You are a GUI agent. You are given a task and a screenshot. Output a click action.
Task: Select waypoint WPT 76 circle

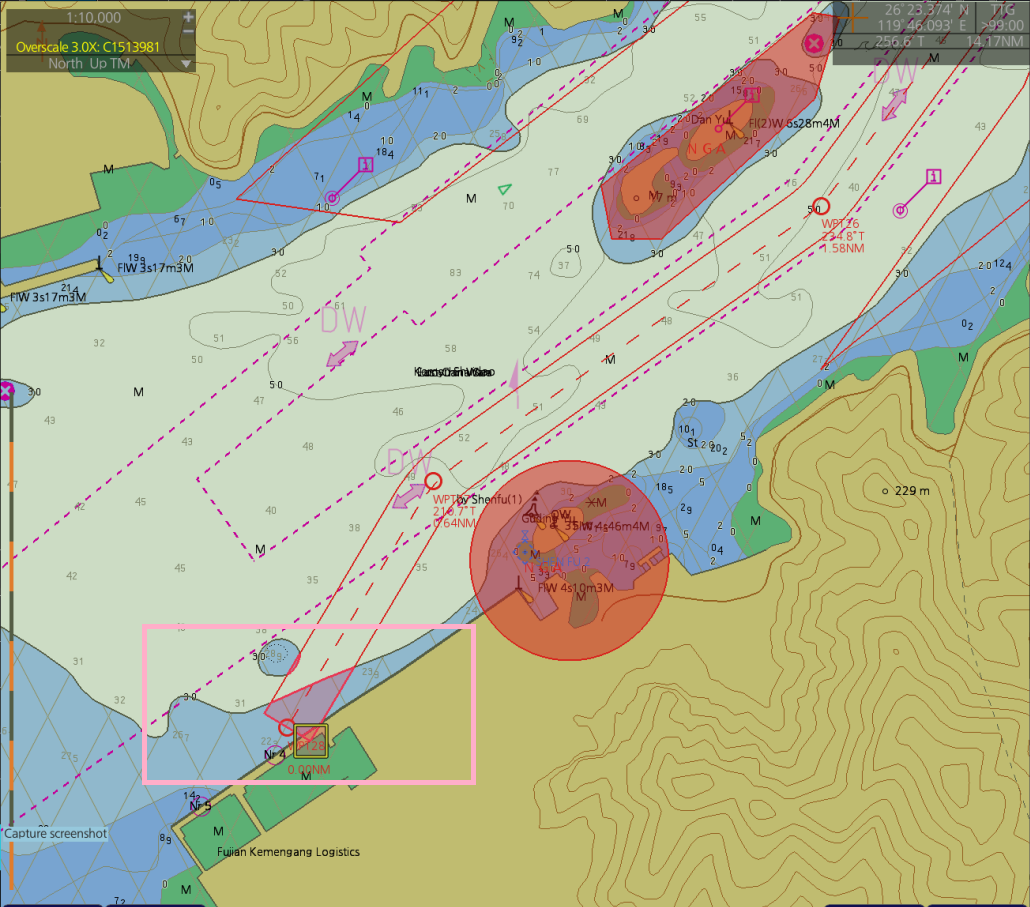(822, 206)
